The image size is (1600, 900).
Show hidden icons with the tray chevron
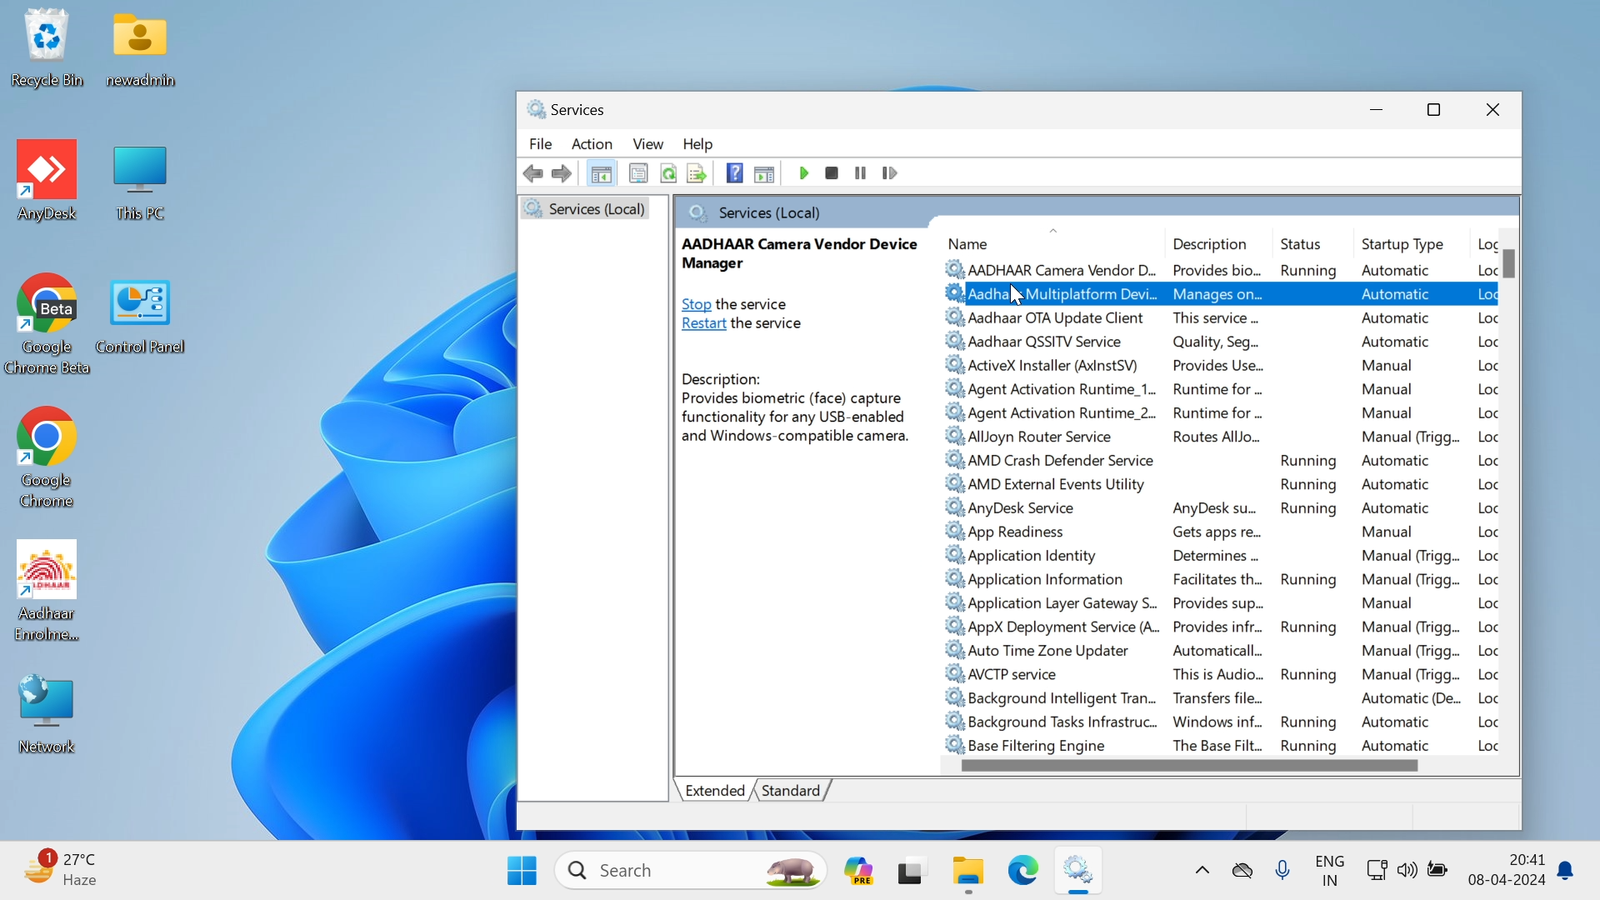[x=1202, y=871]
